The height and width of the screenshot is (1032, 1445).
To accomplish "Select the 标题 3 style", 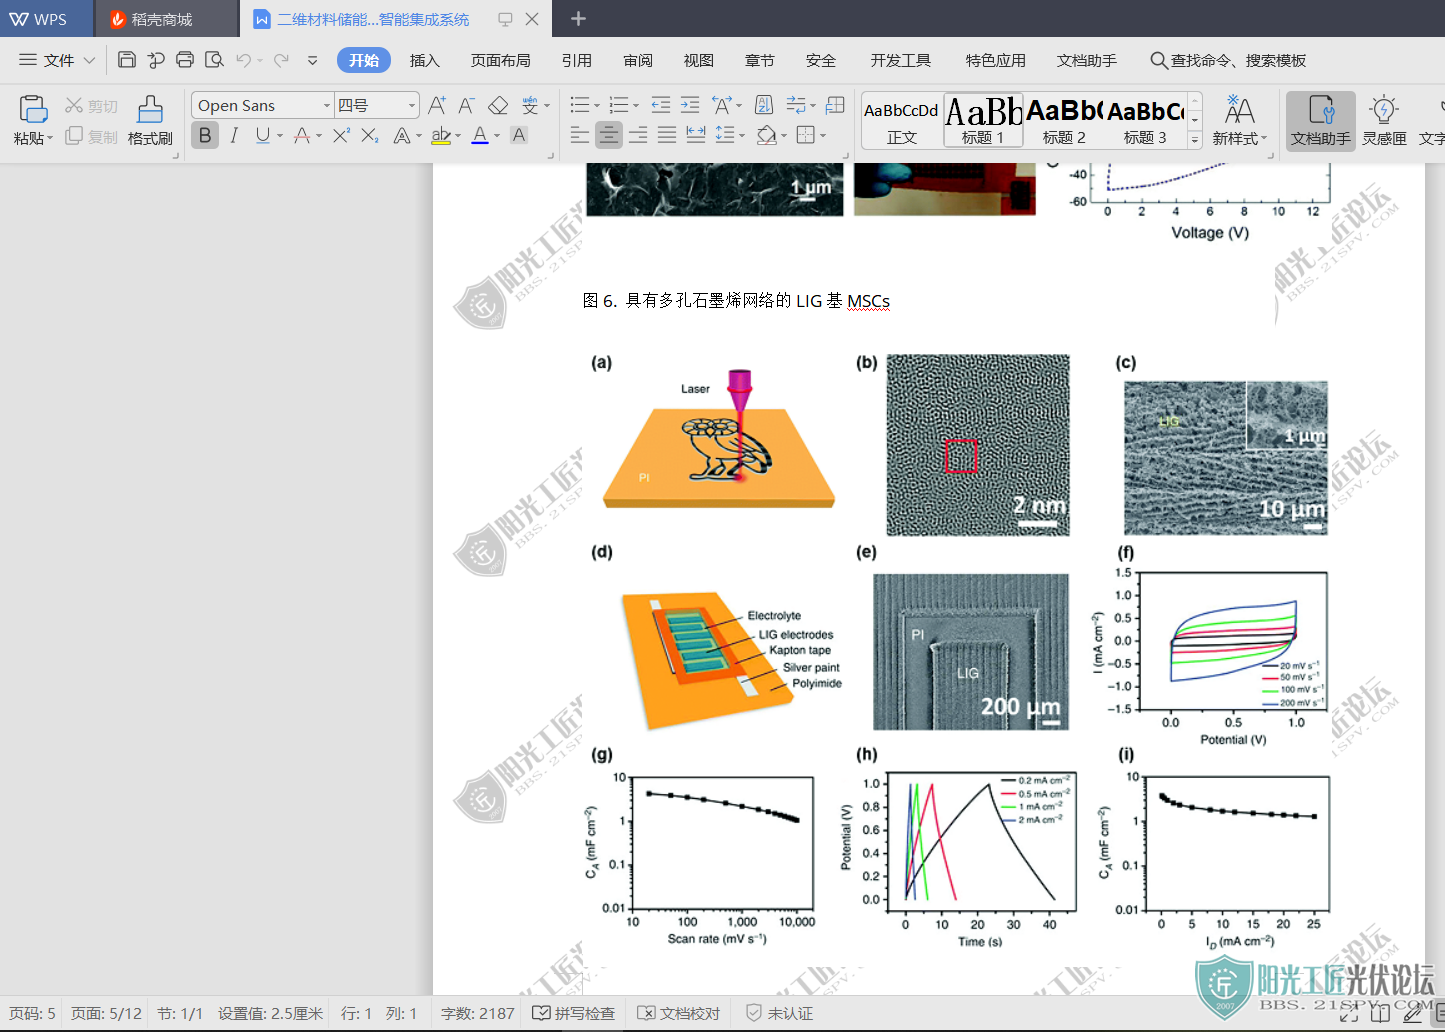I will click(x=1145, y=121).
